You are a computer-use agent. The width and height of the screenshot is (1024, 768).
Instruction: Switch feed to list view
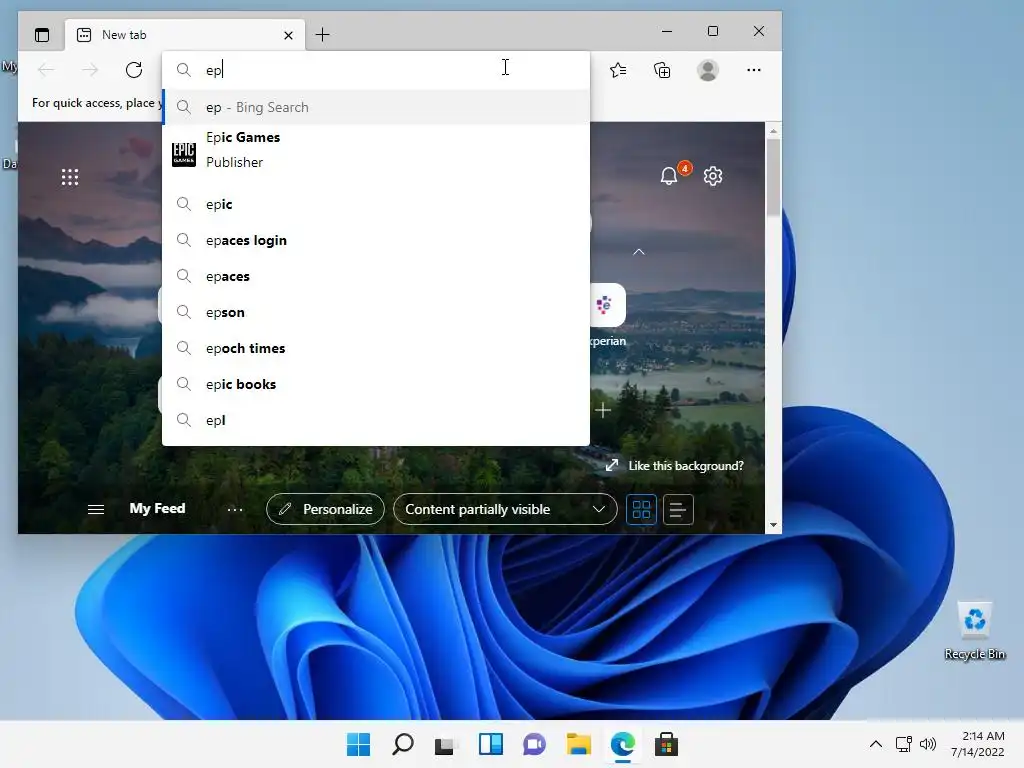[x=678, y=509]
